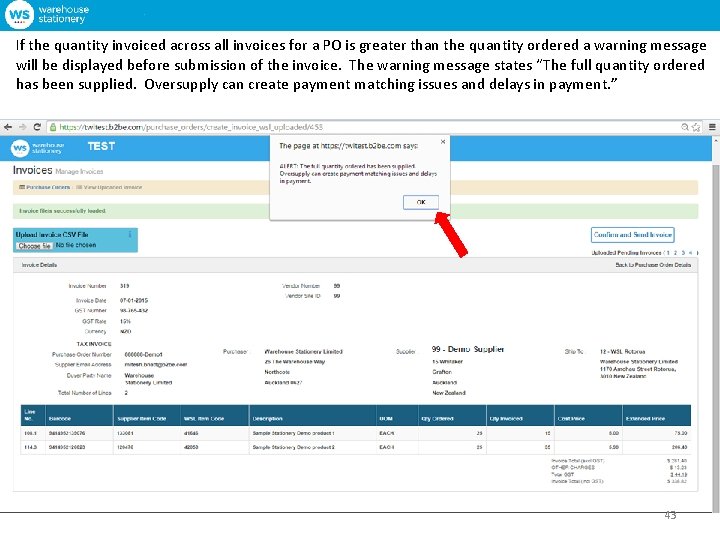Click the Invoices page heading
This screenshot has height=540, width=720.
[x=33, y=170]
